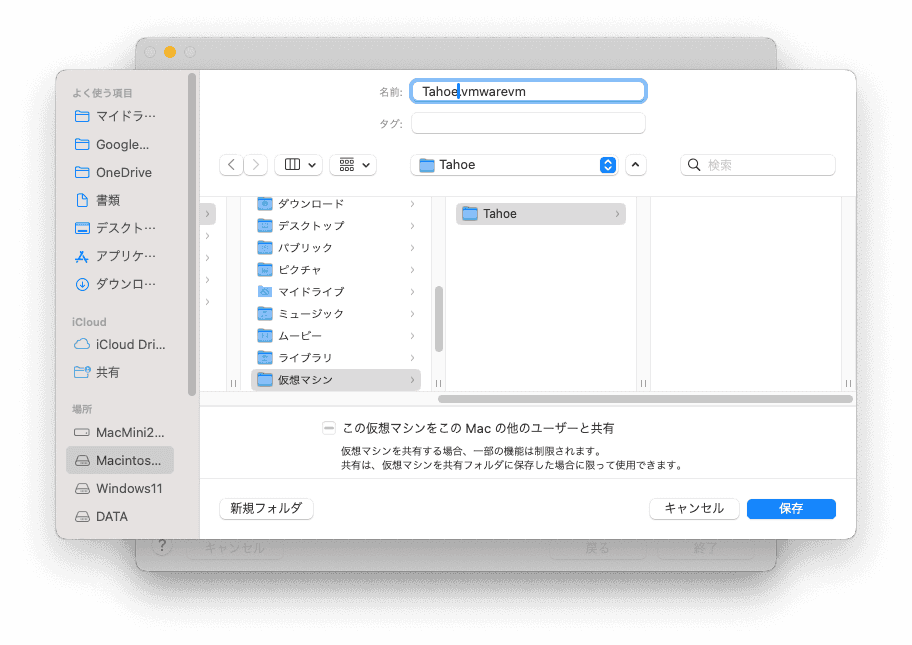Open the 共有 shared folder in sidebar

(107, 372)
